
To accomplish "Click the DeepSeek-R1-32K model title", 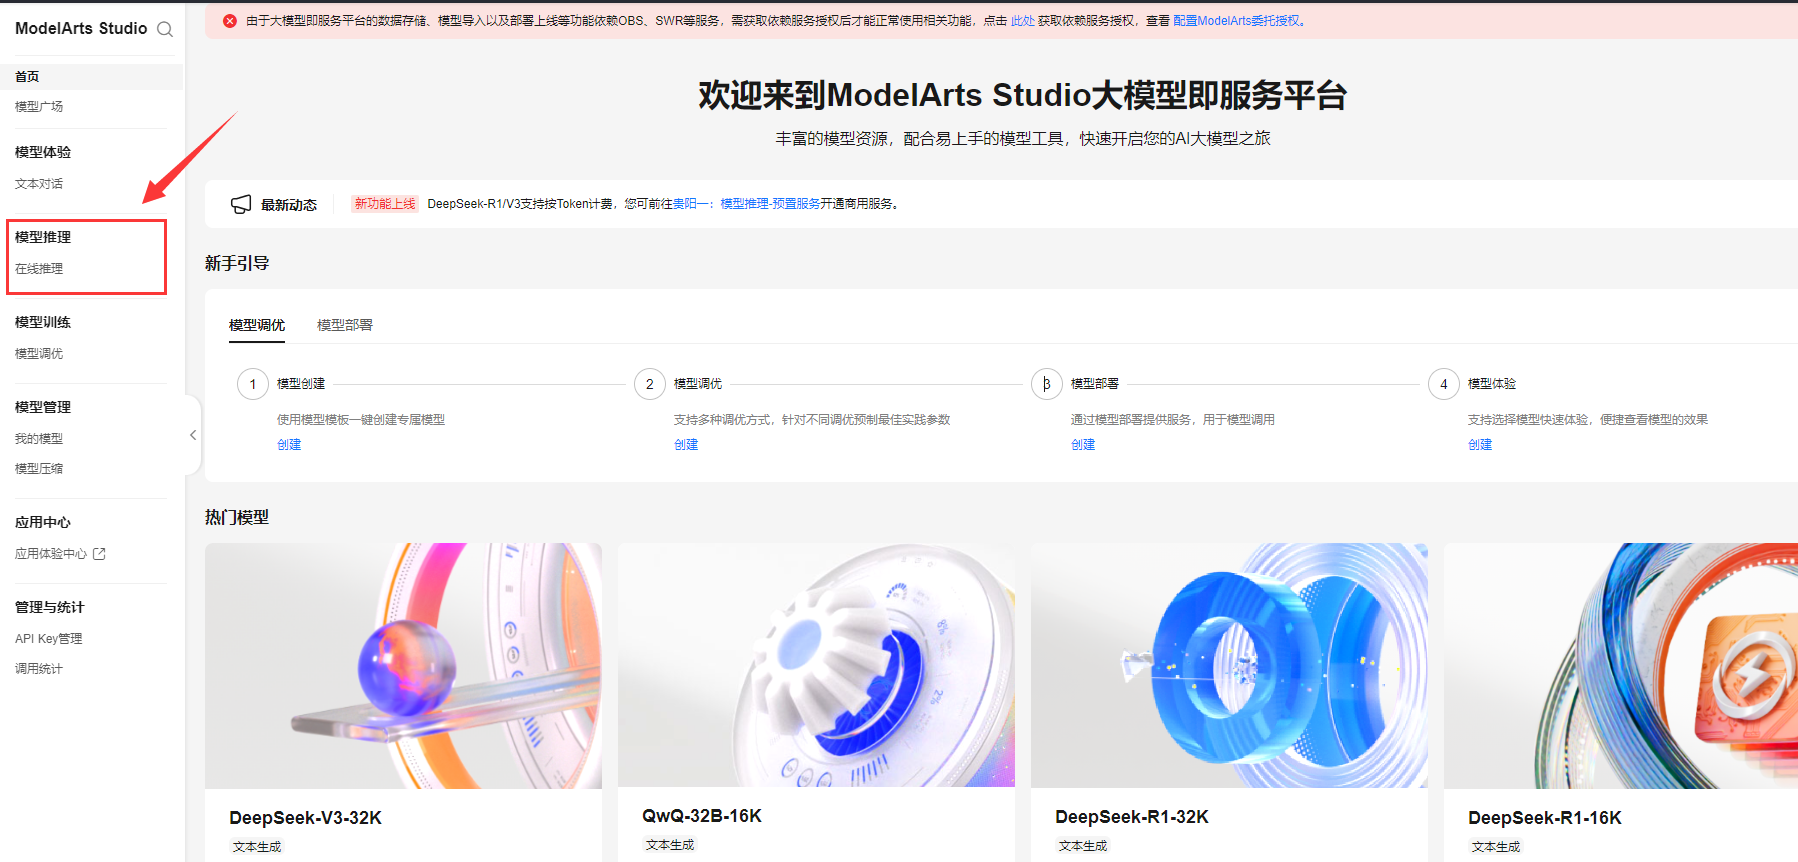I will (x=1132, y=817).
